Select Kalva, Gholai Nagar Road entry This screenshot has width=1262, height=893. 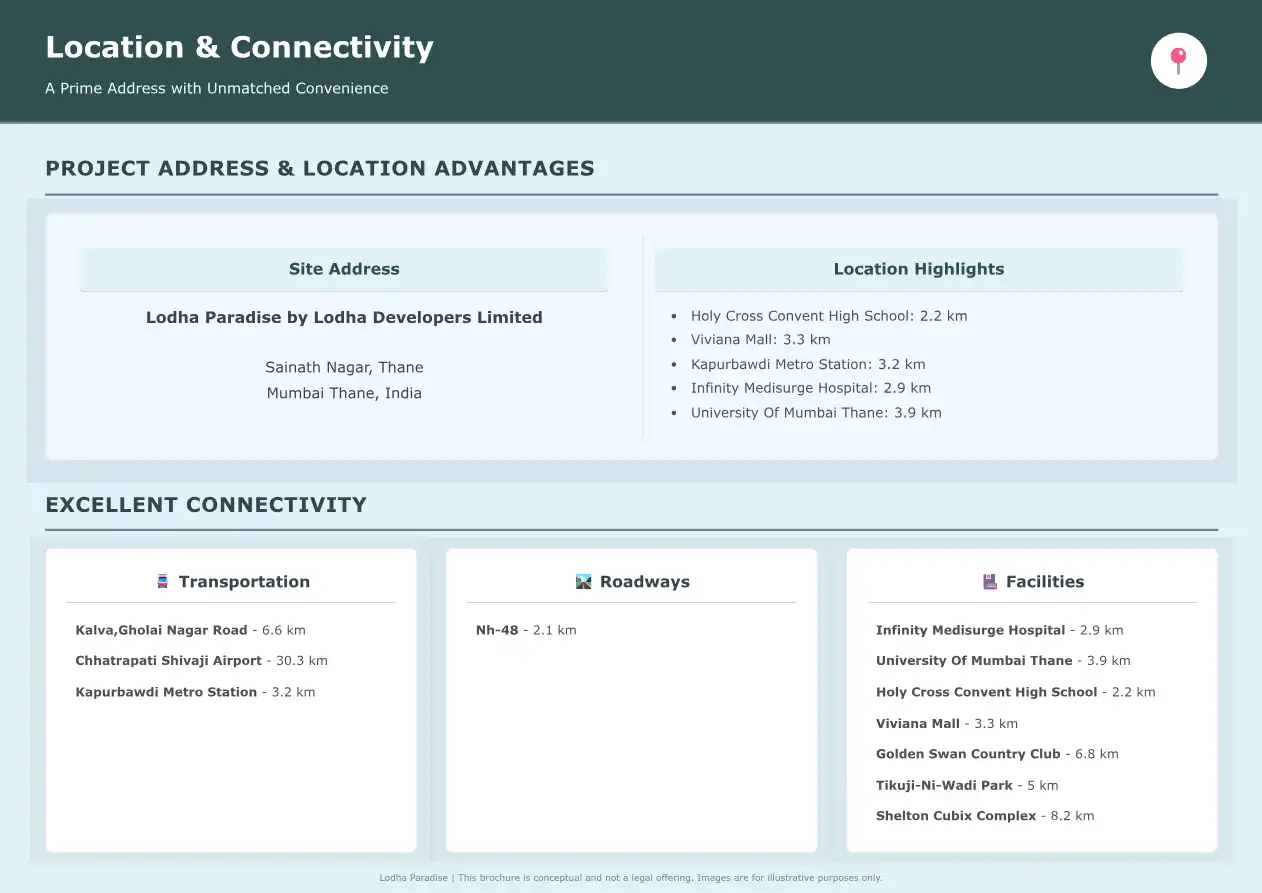click(190, 631)
